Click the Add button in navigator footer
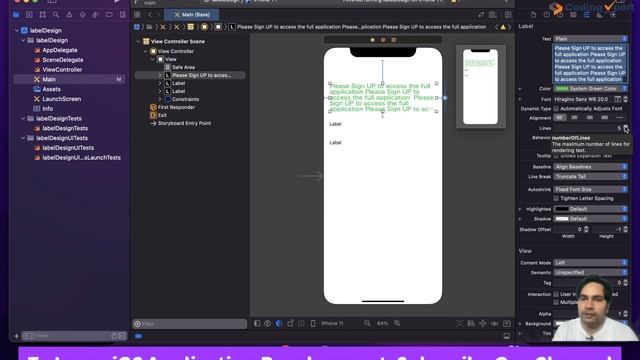 16,336
